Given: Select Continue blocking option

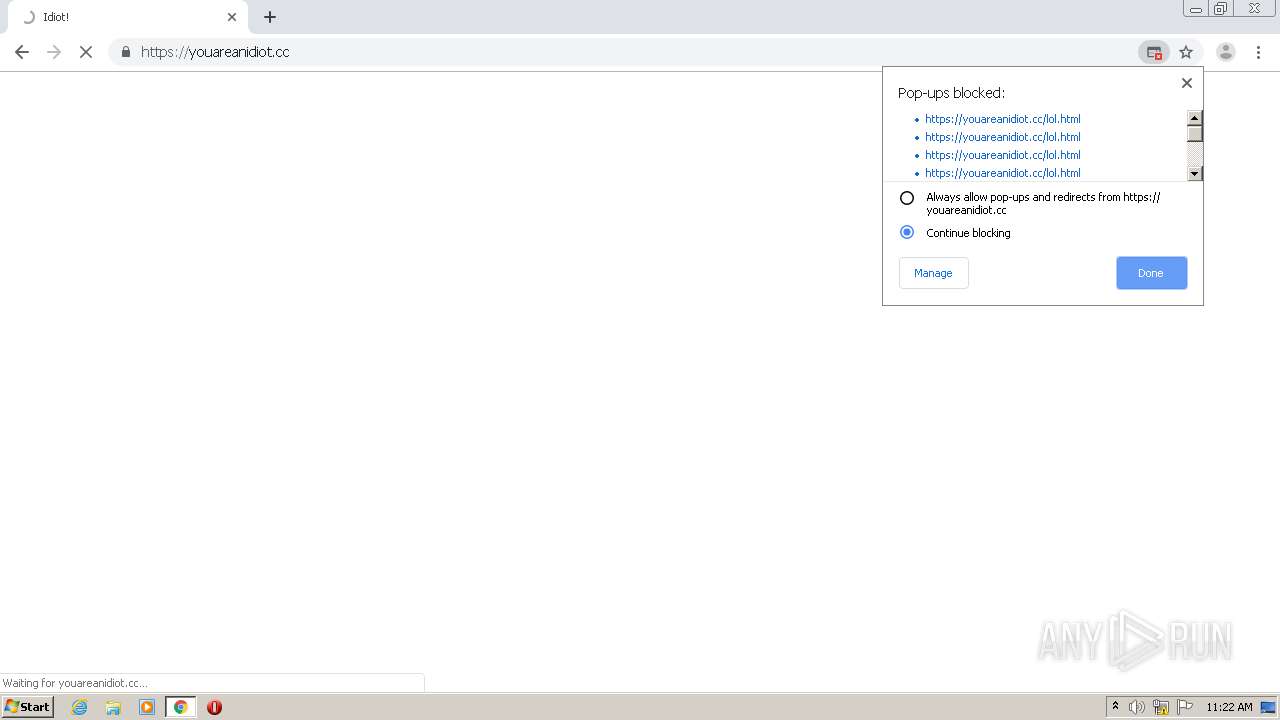Looking at the screenshot, I should pos(907,232).
